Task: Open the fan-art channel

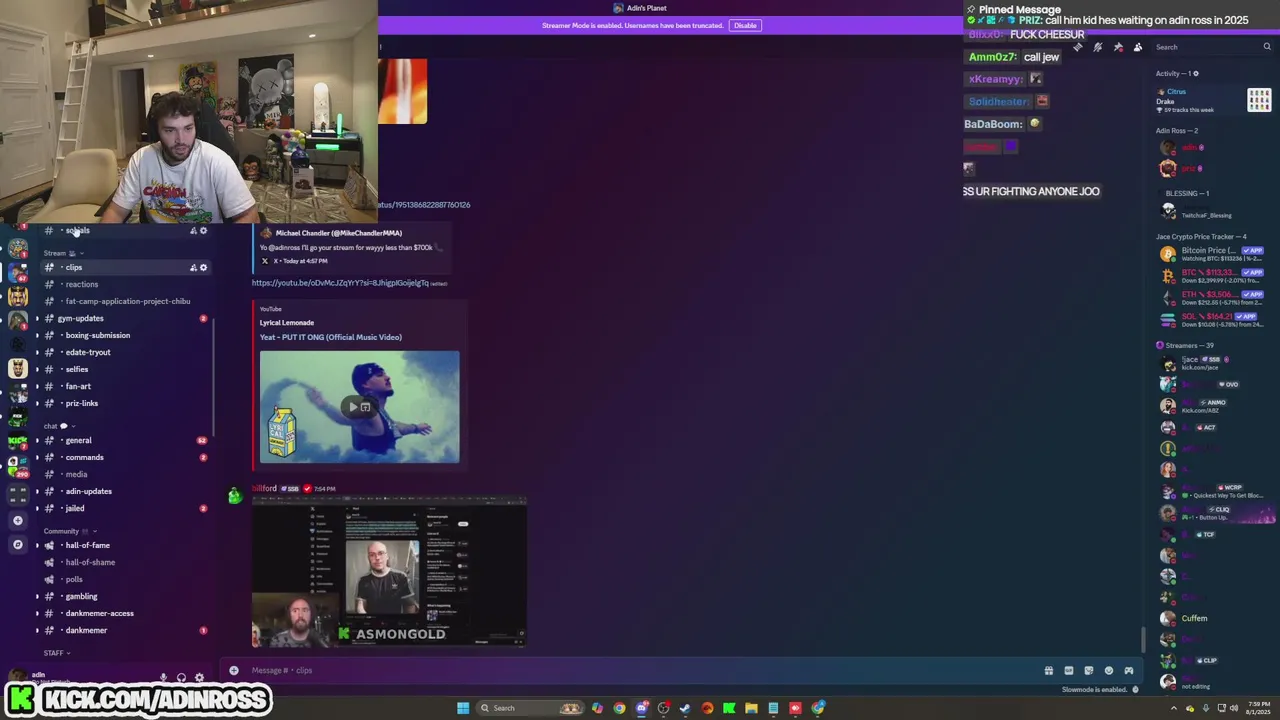Action: click(x=125, y=386)
